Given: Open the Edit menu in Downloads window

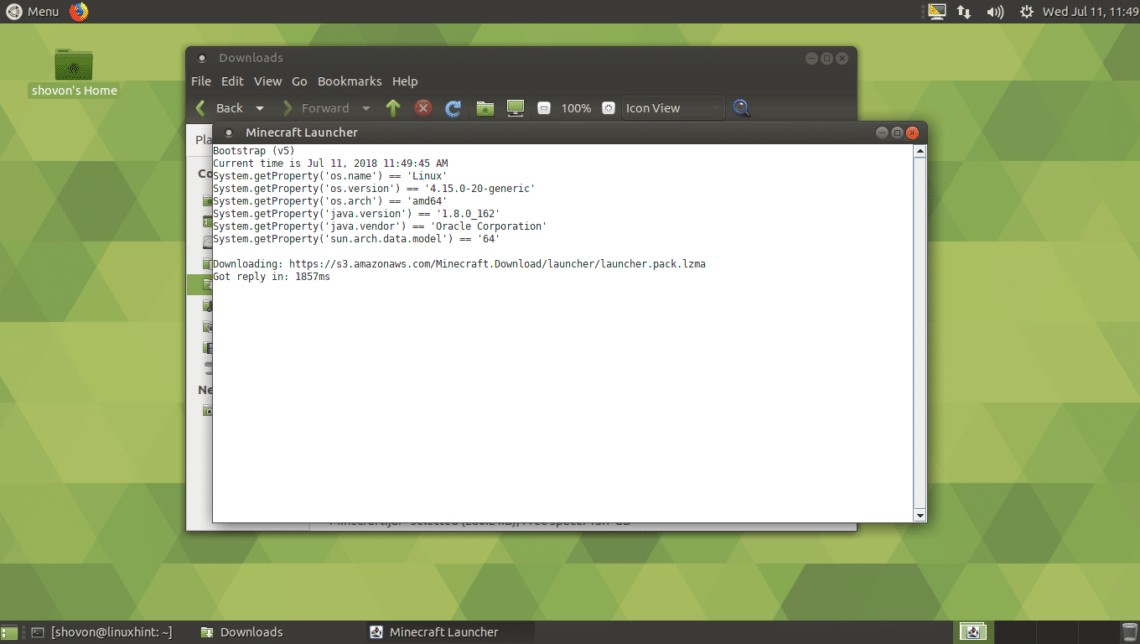Looking at the screenshot, I should [232, 81].
